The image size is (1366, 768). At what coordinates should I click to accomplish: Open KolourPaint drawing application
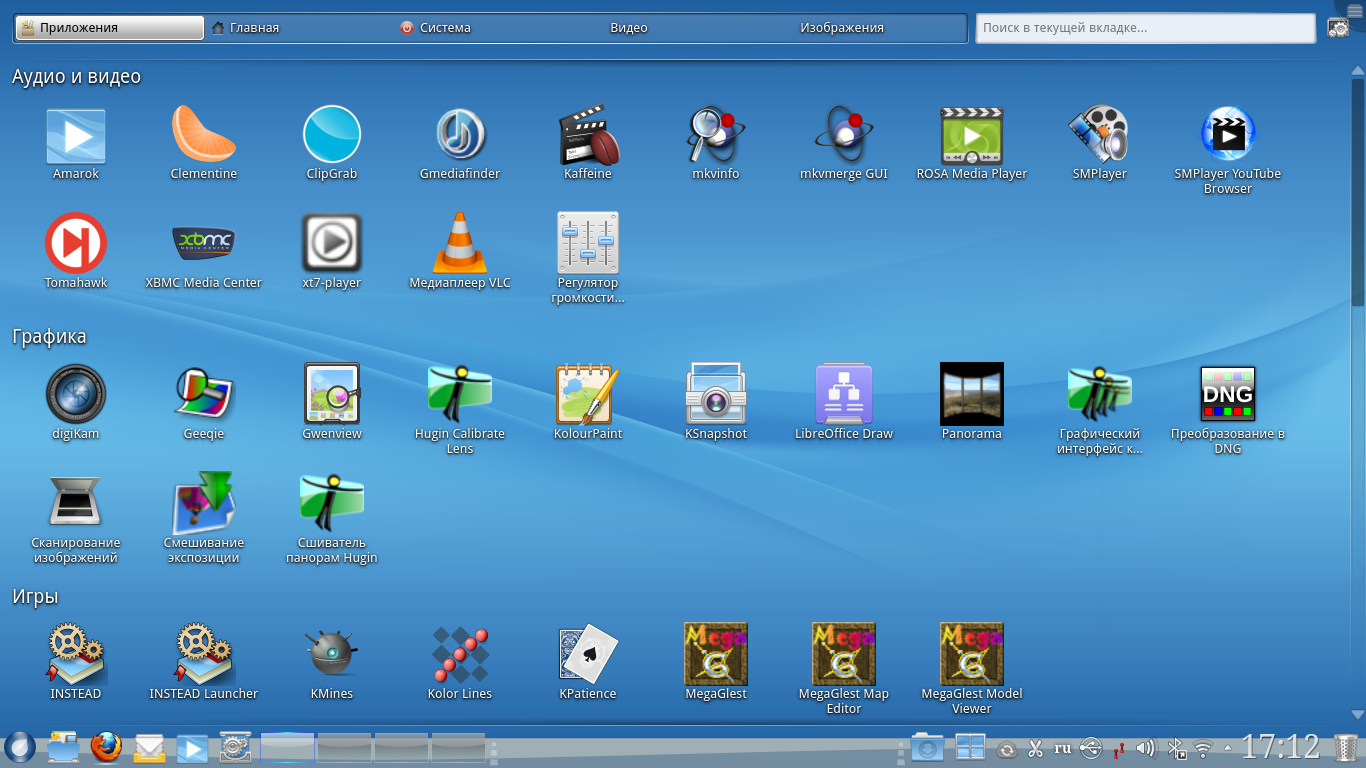pos(588,395)
